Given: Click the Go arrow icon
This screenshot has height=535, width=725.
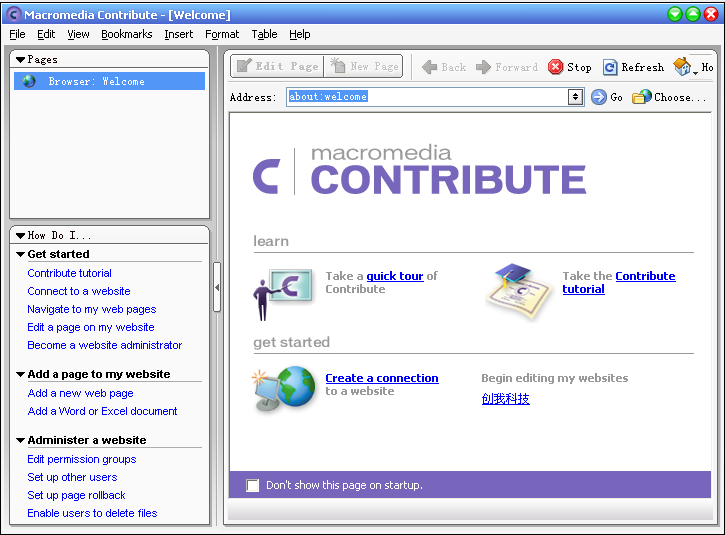Looking at the screenshot, I should (x=599, y=97).
